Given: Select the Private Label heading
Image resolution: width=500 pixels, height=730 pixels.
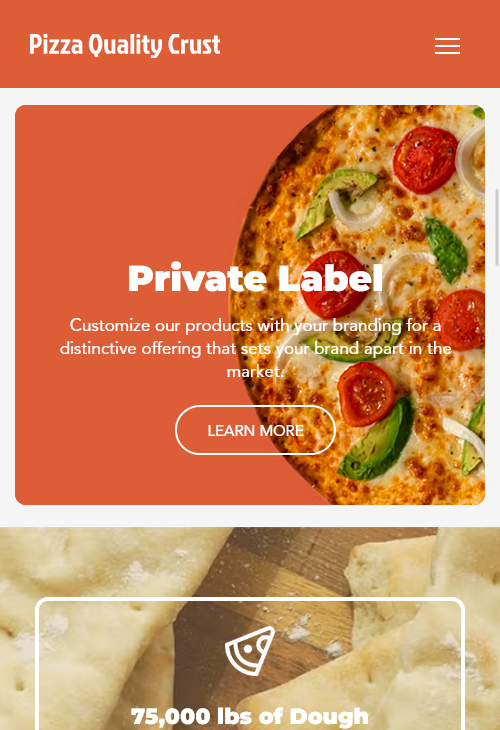Looking at the screenshot, I should pos(255,278).
